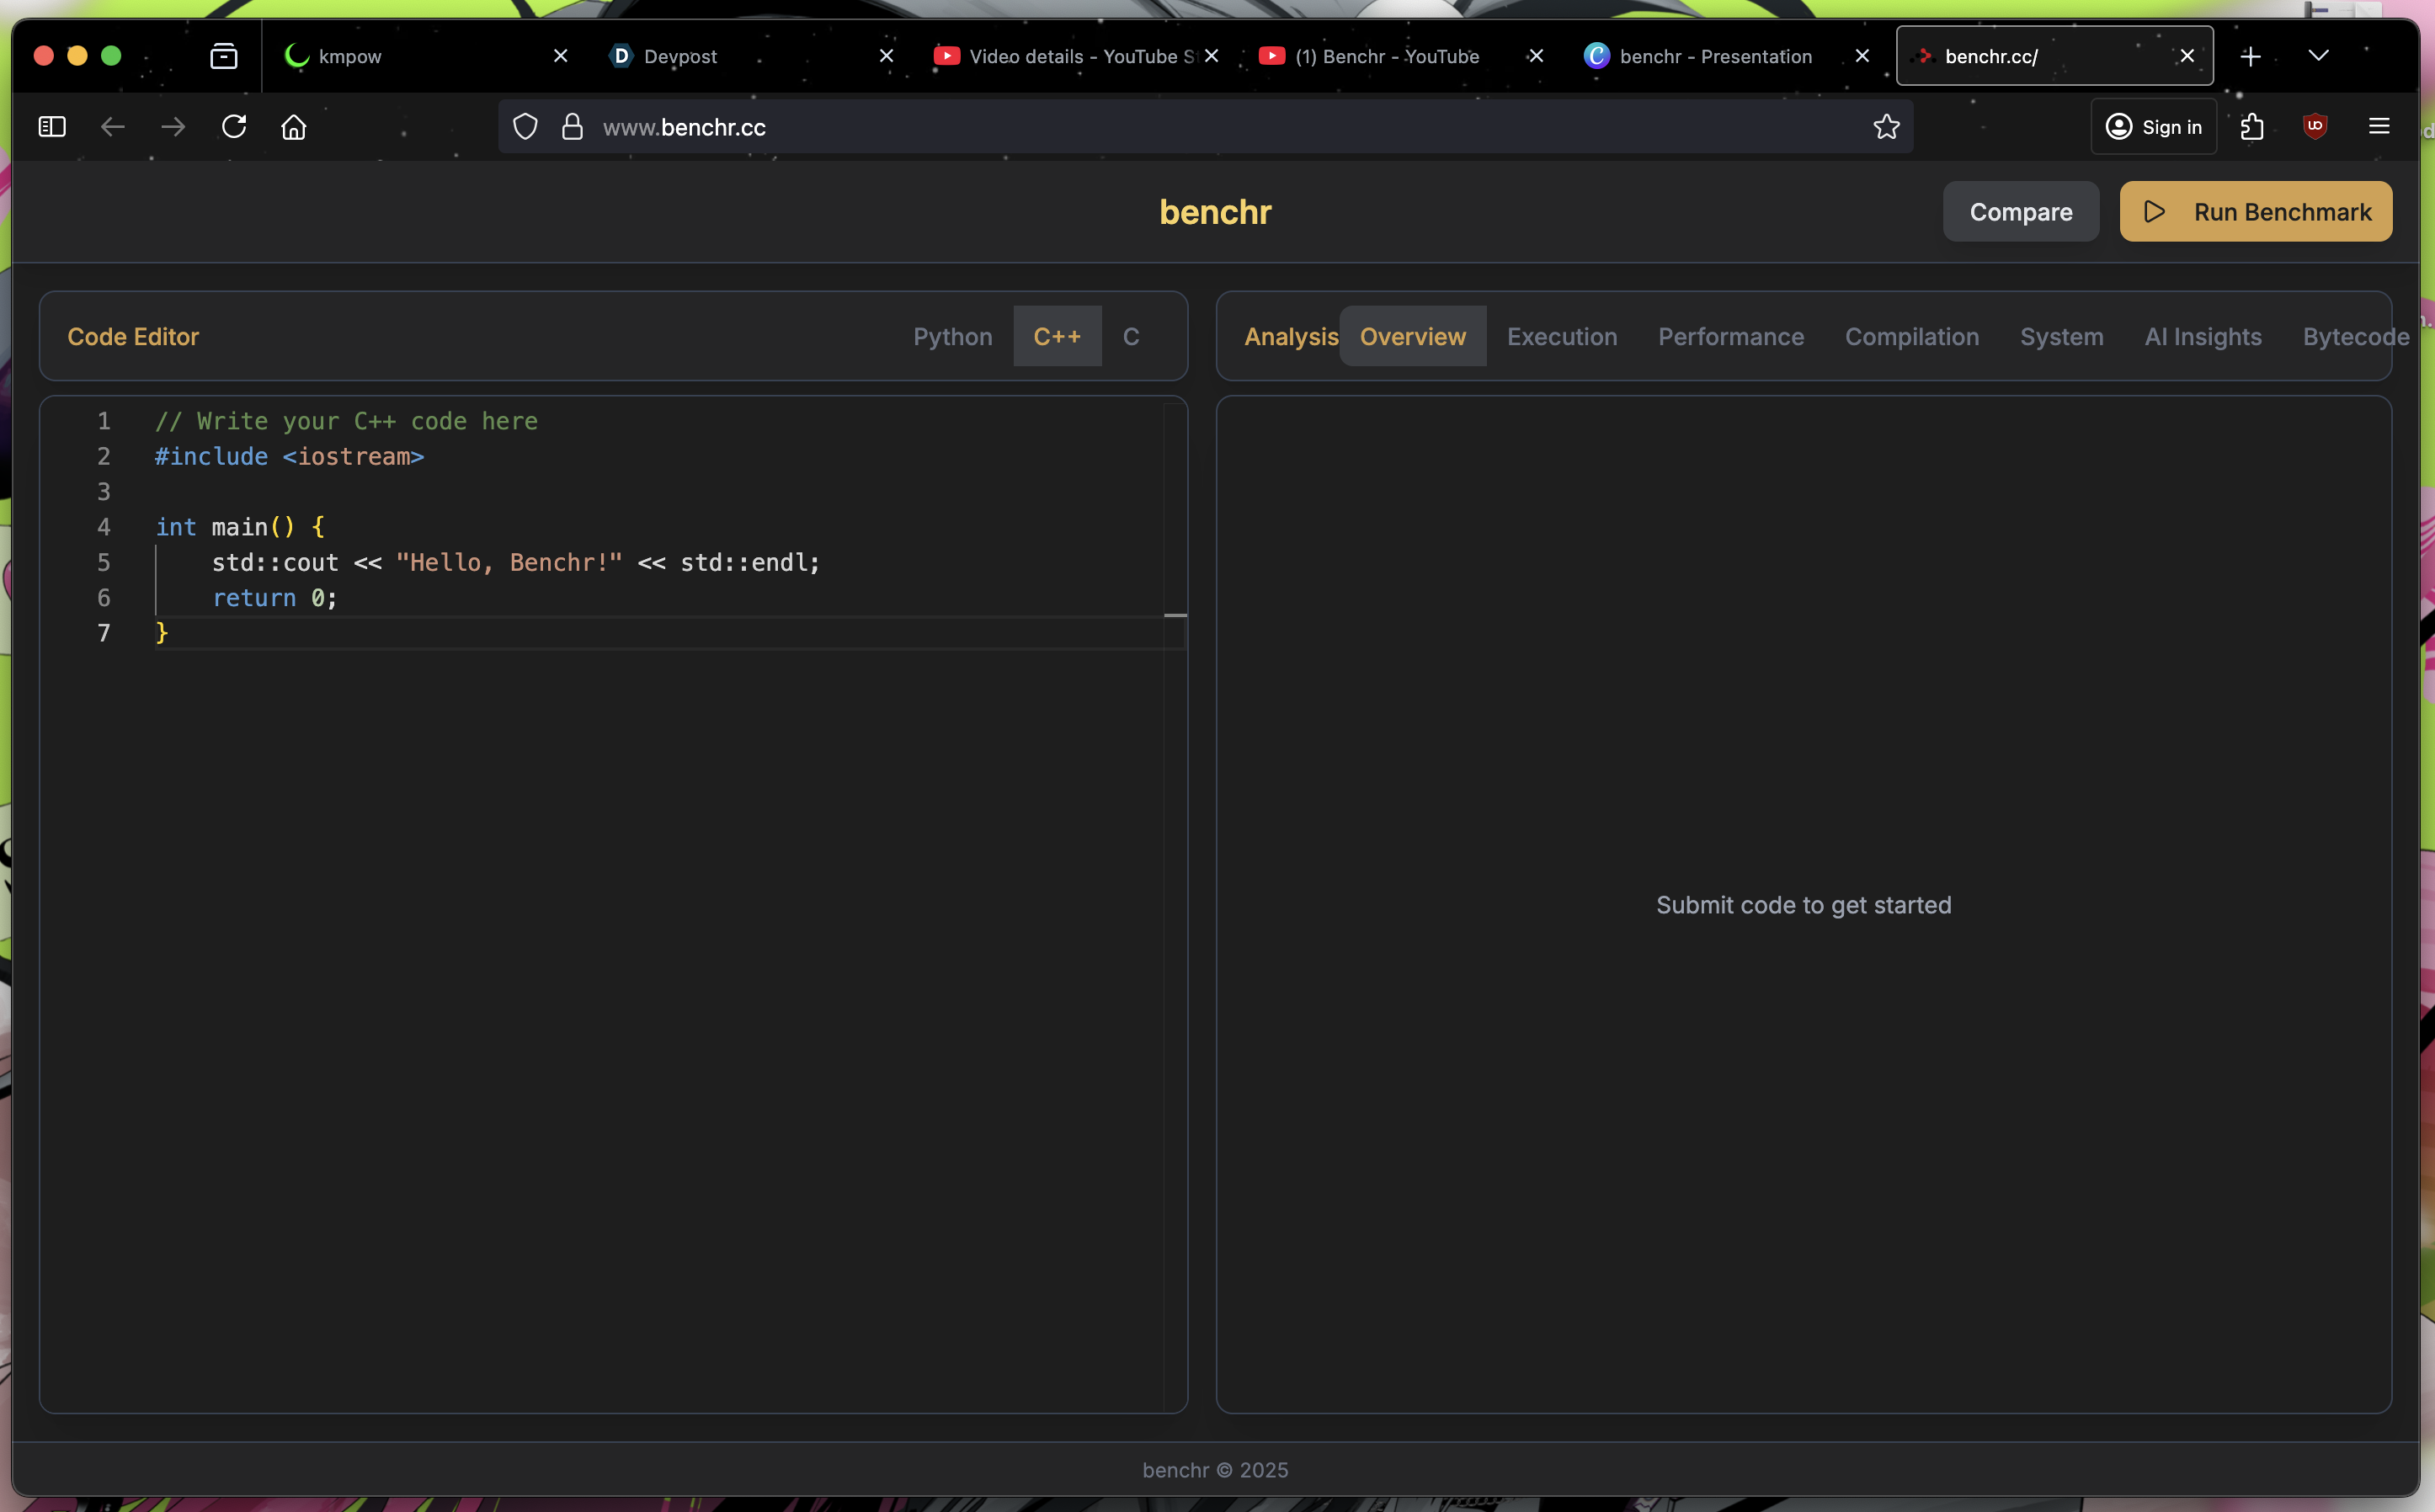Open the tab overview icon
2435x1512 pixels.
(224, 56)
